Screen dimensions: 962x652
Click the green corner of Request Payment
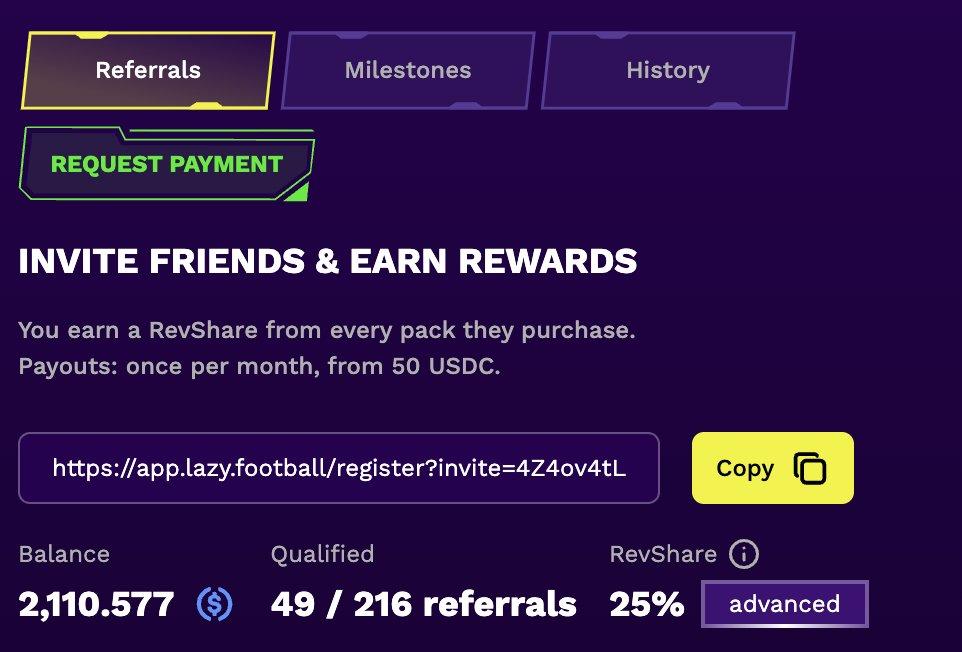(298, 192)
